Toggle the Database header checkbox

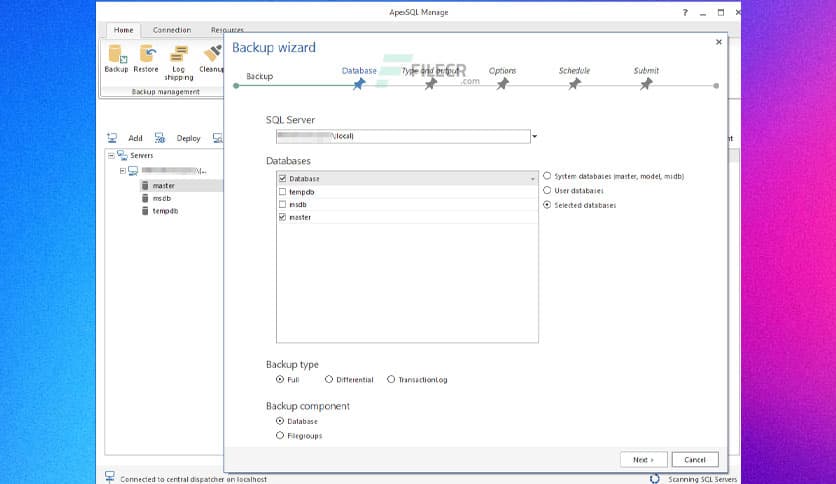pyautogui.click(x=283, y=179)
